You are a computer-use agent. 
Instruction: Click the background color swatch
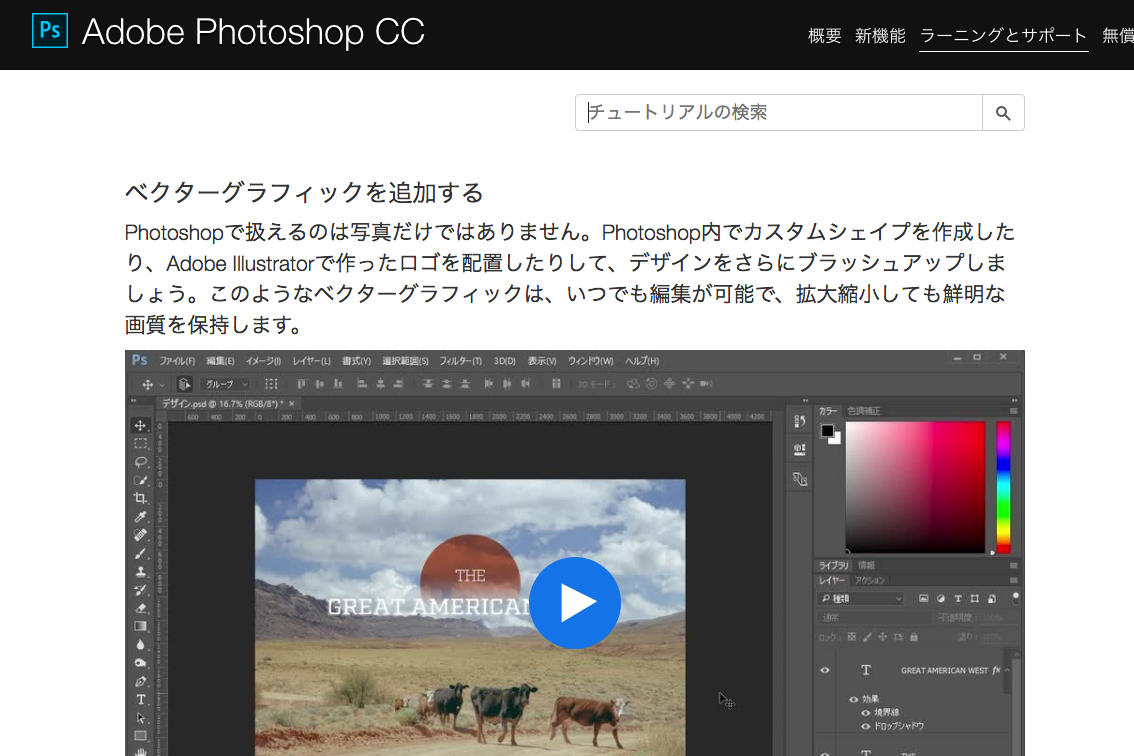tap(836, 439)
